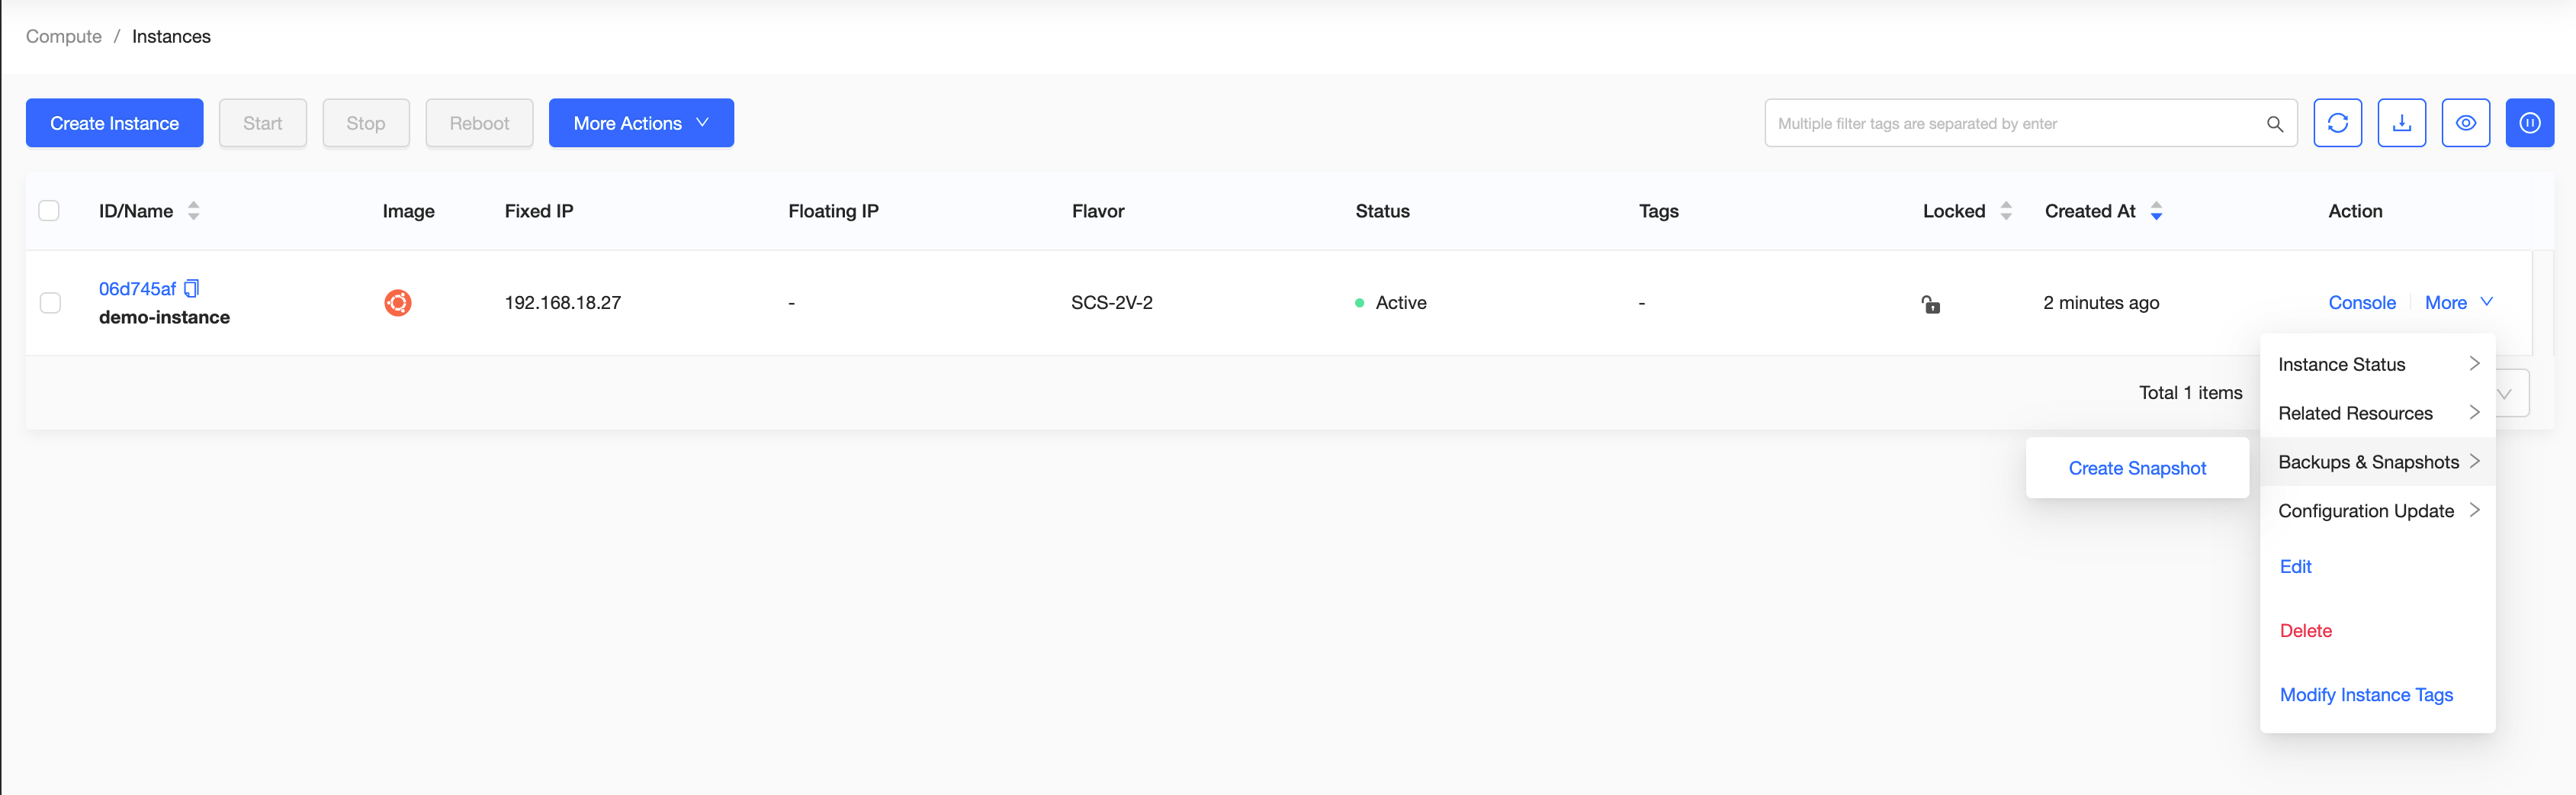Click the Ubuntu image icon
The image size is (2576, 795).
point(398,303)
